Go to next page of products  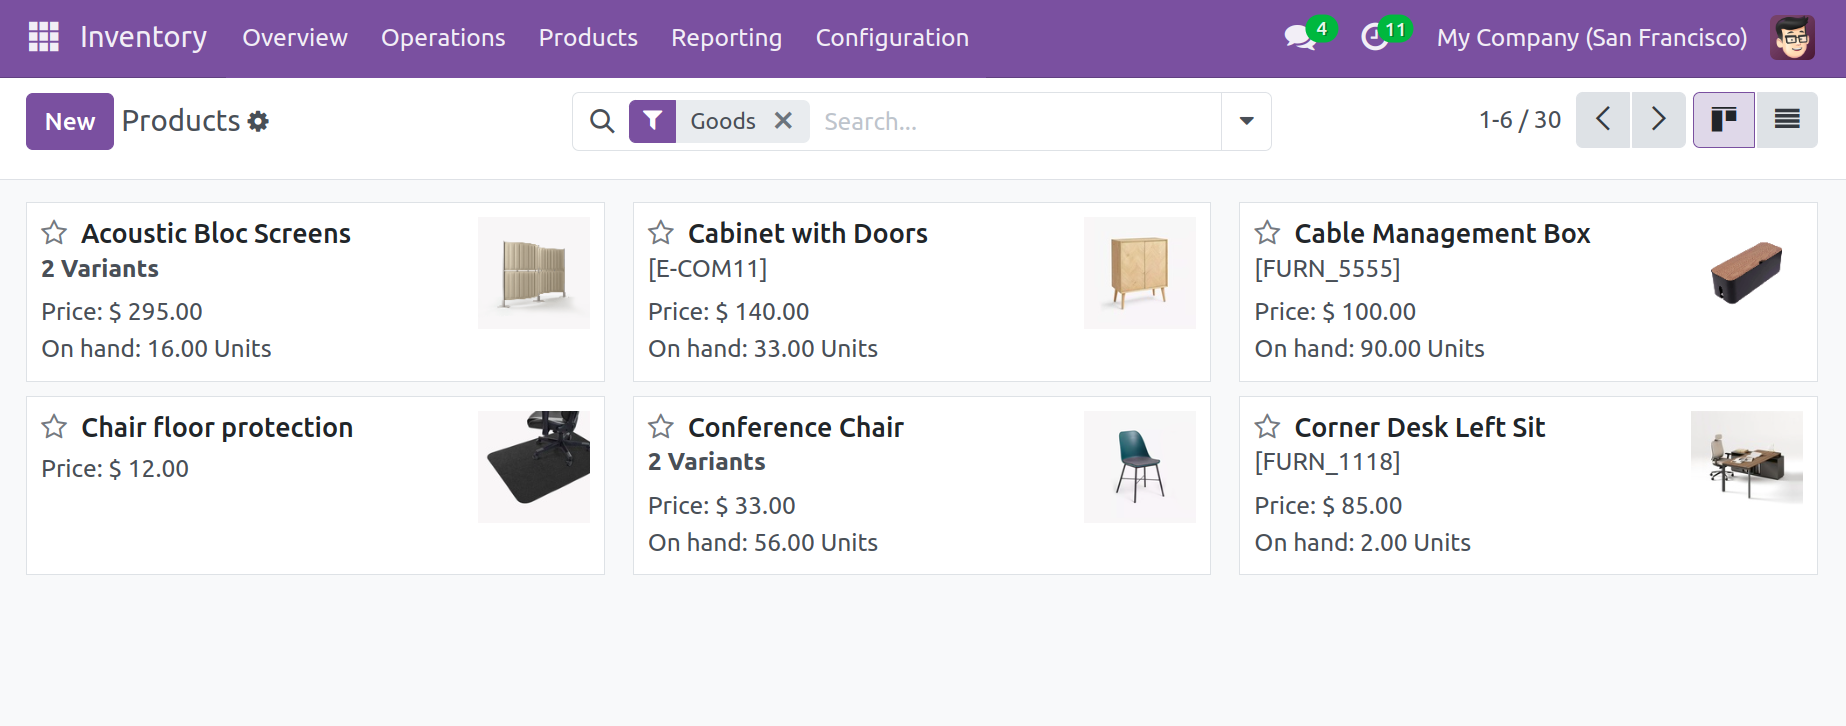pyautogui.click(x=1658, y=119)
